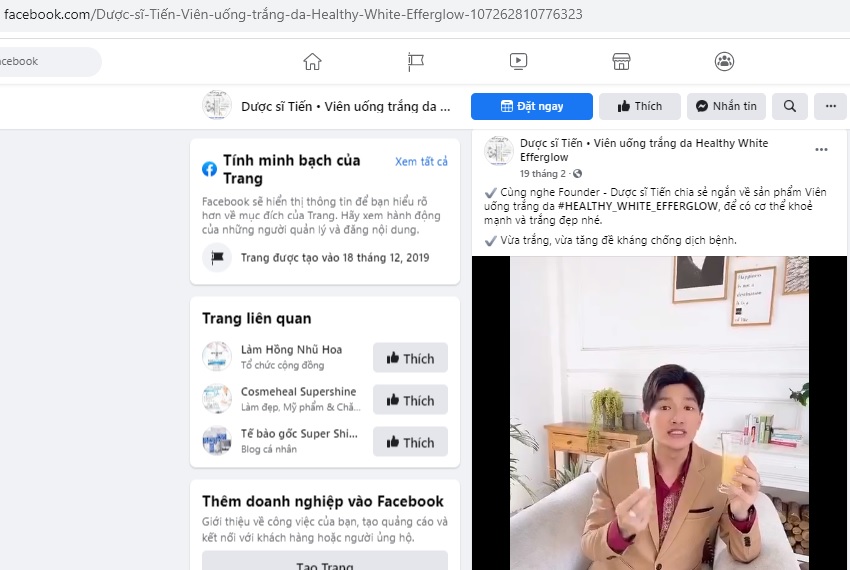Like the 'Cosmeheal Supershine' related page
Image resolution: width=850 pixels, height=570 pixels.
pos(410,400)
